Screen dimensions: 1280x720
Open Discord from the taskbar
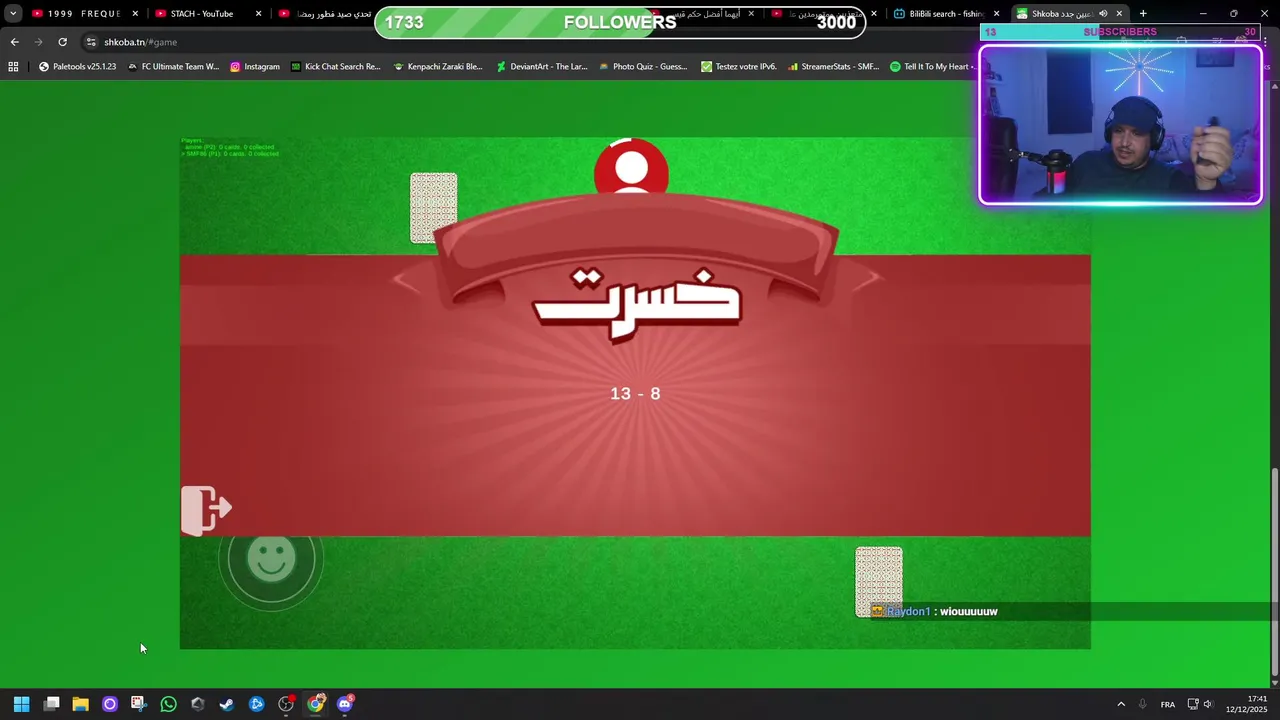point(345,704)
